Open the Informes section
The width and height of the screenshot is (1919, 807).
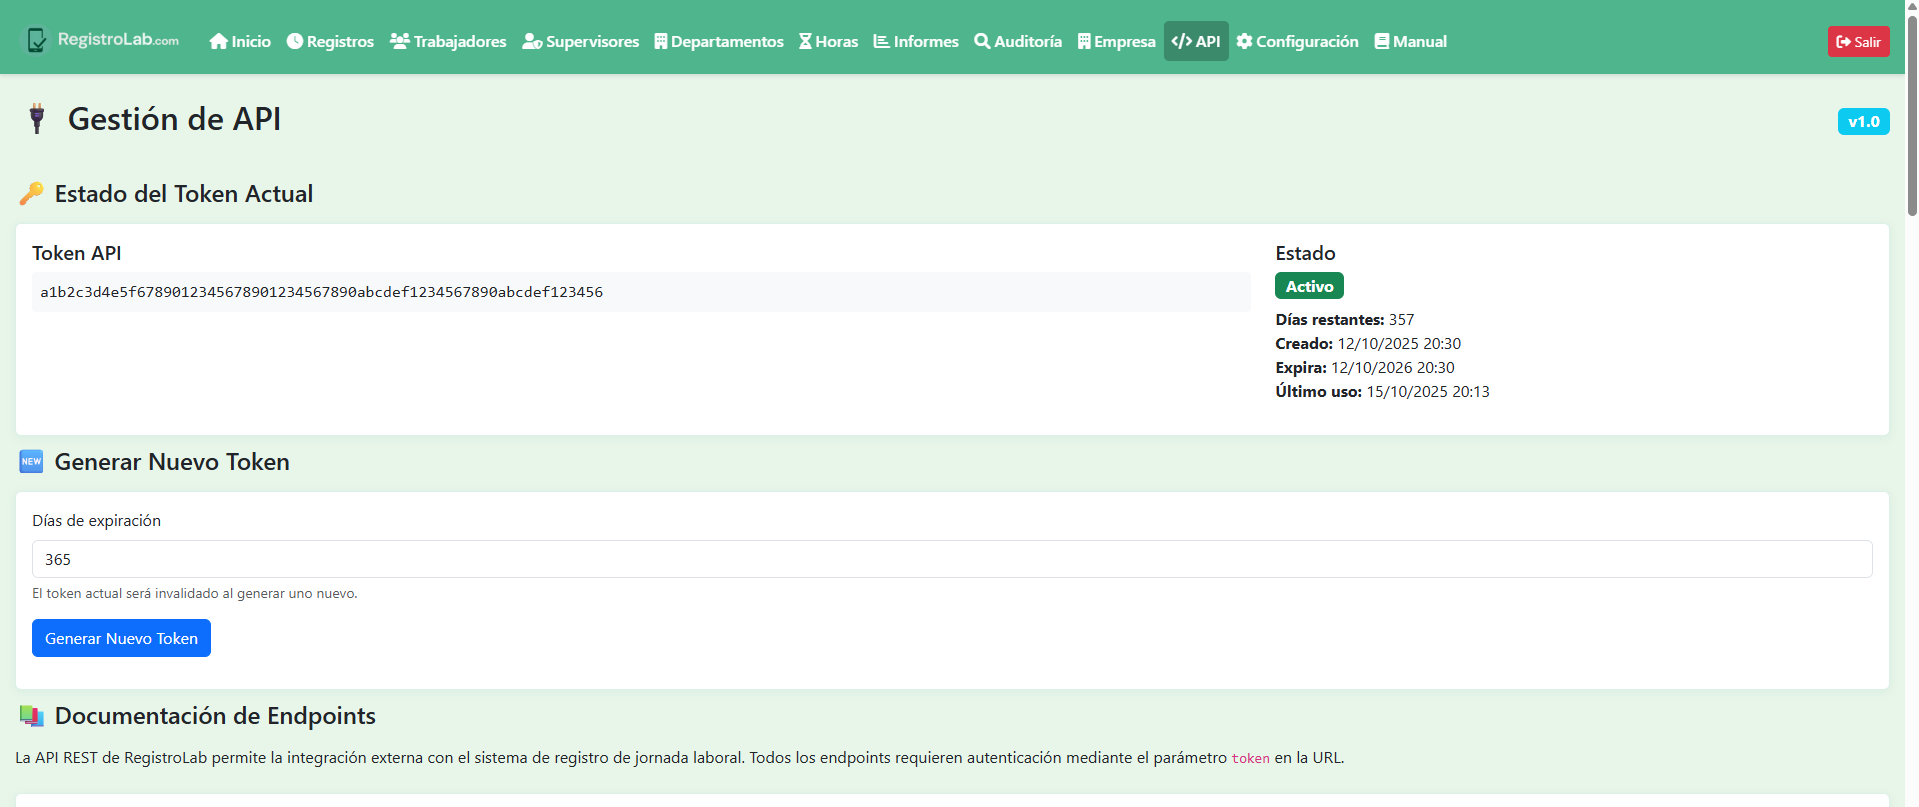click(x=916, y=41)
